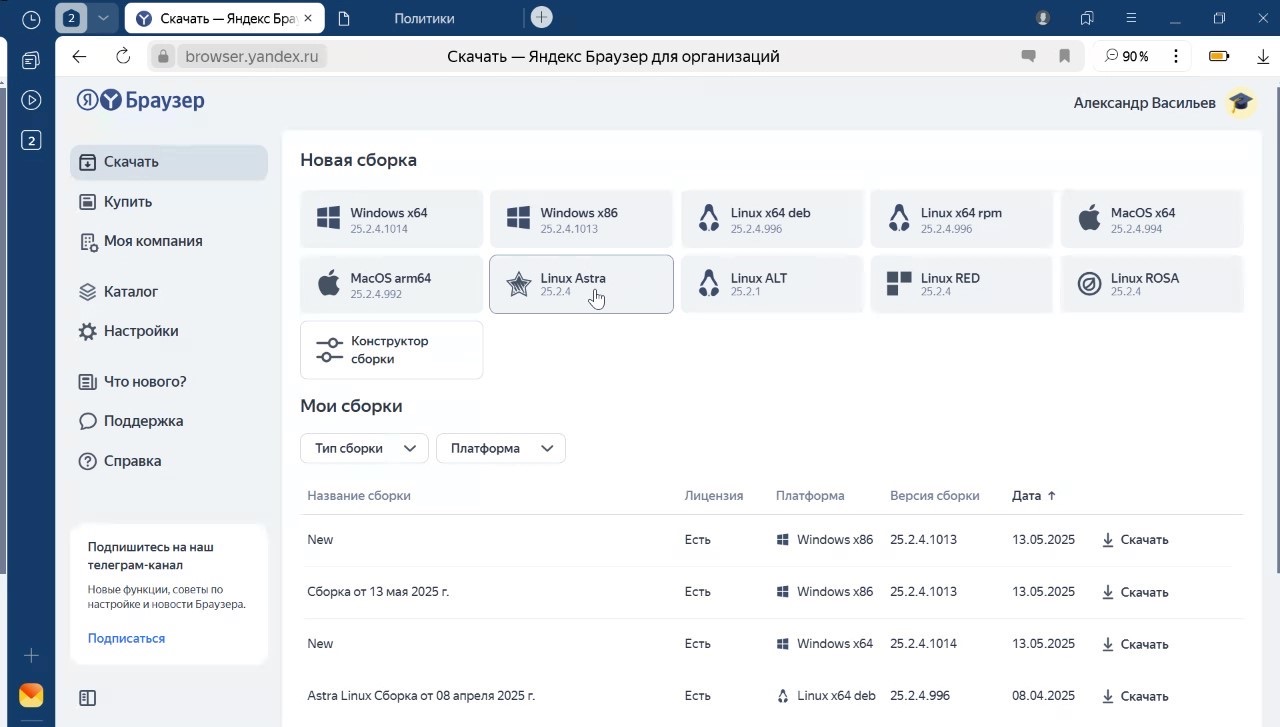The image size is (1280, 727).
Task: Click version 25.2.4.1014 in the builds table
Action: [923, 644]
